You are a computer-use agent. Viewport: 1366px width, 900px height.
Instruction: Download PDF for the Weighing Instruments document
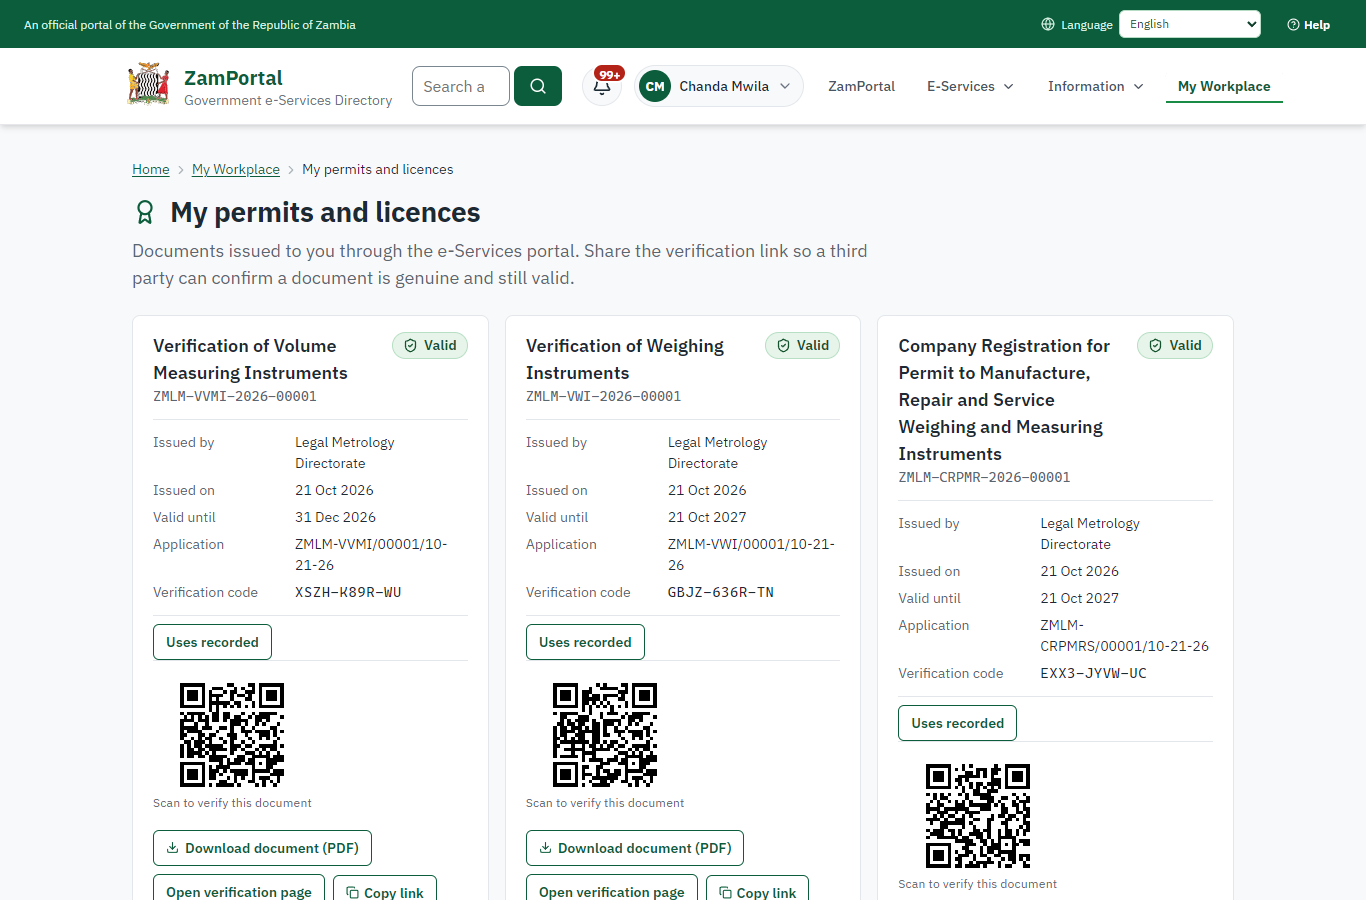[635, 848]
